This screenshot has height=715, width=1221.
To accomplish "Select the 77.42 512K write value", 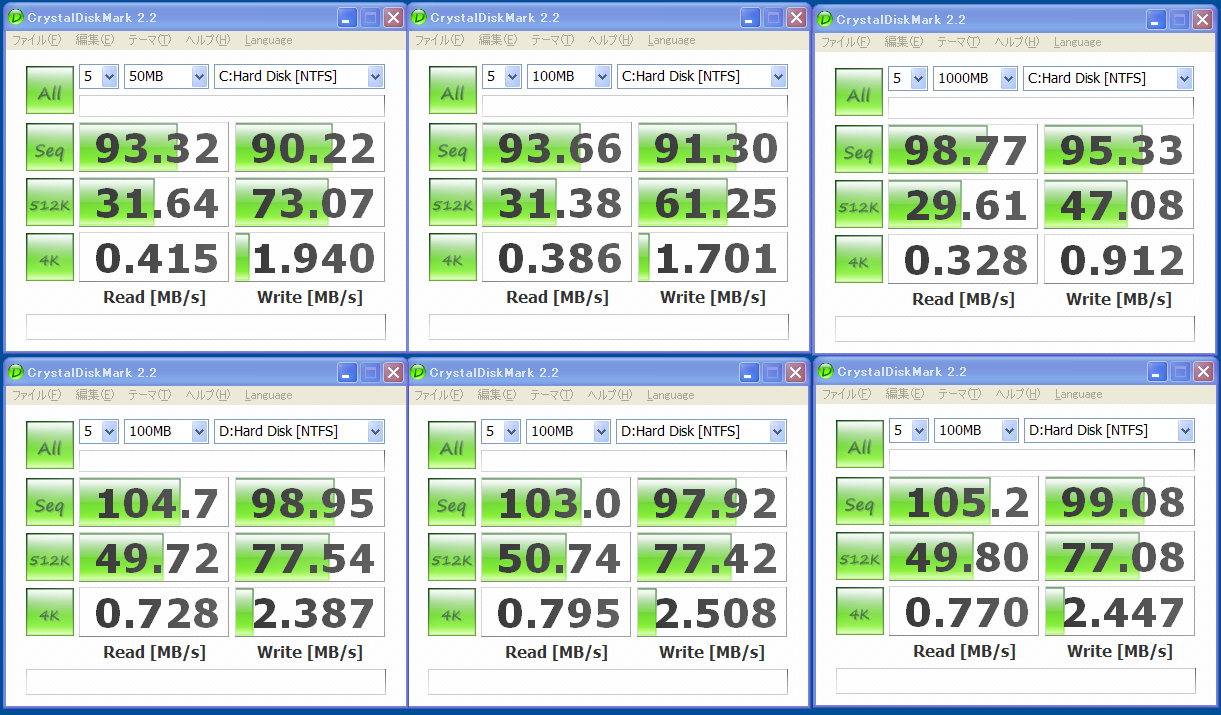I will (712, 558).
